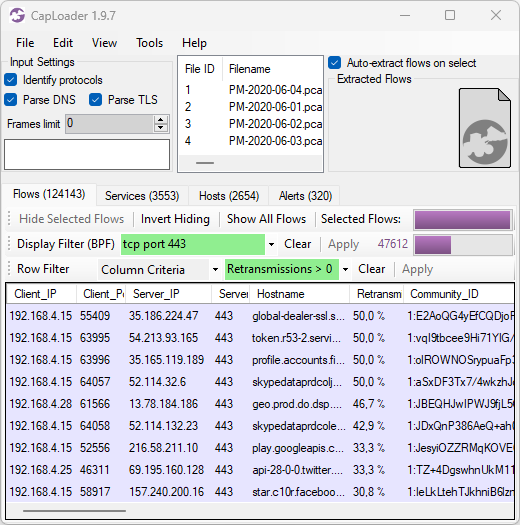The width and height of the screenshot is (520, 525).
Task: Click the tcp port 443 filter field
Action: pyautogui.click(x=193, y=244)
